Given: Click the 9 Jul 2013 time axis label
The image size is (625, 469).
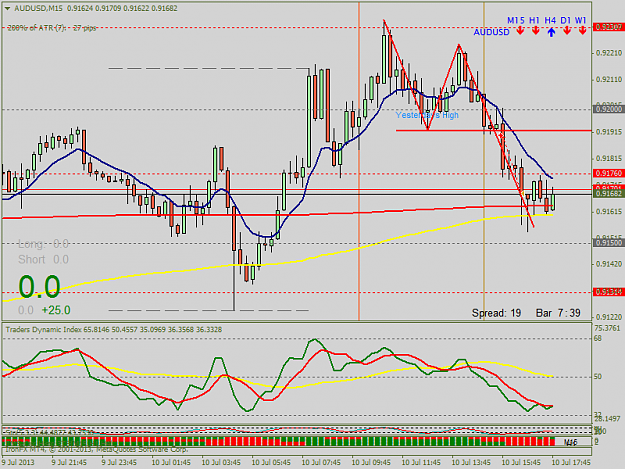Looking at the screenshot, I should [18, 463].
